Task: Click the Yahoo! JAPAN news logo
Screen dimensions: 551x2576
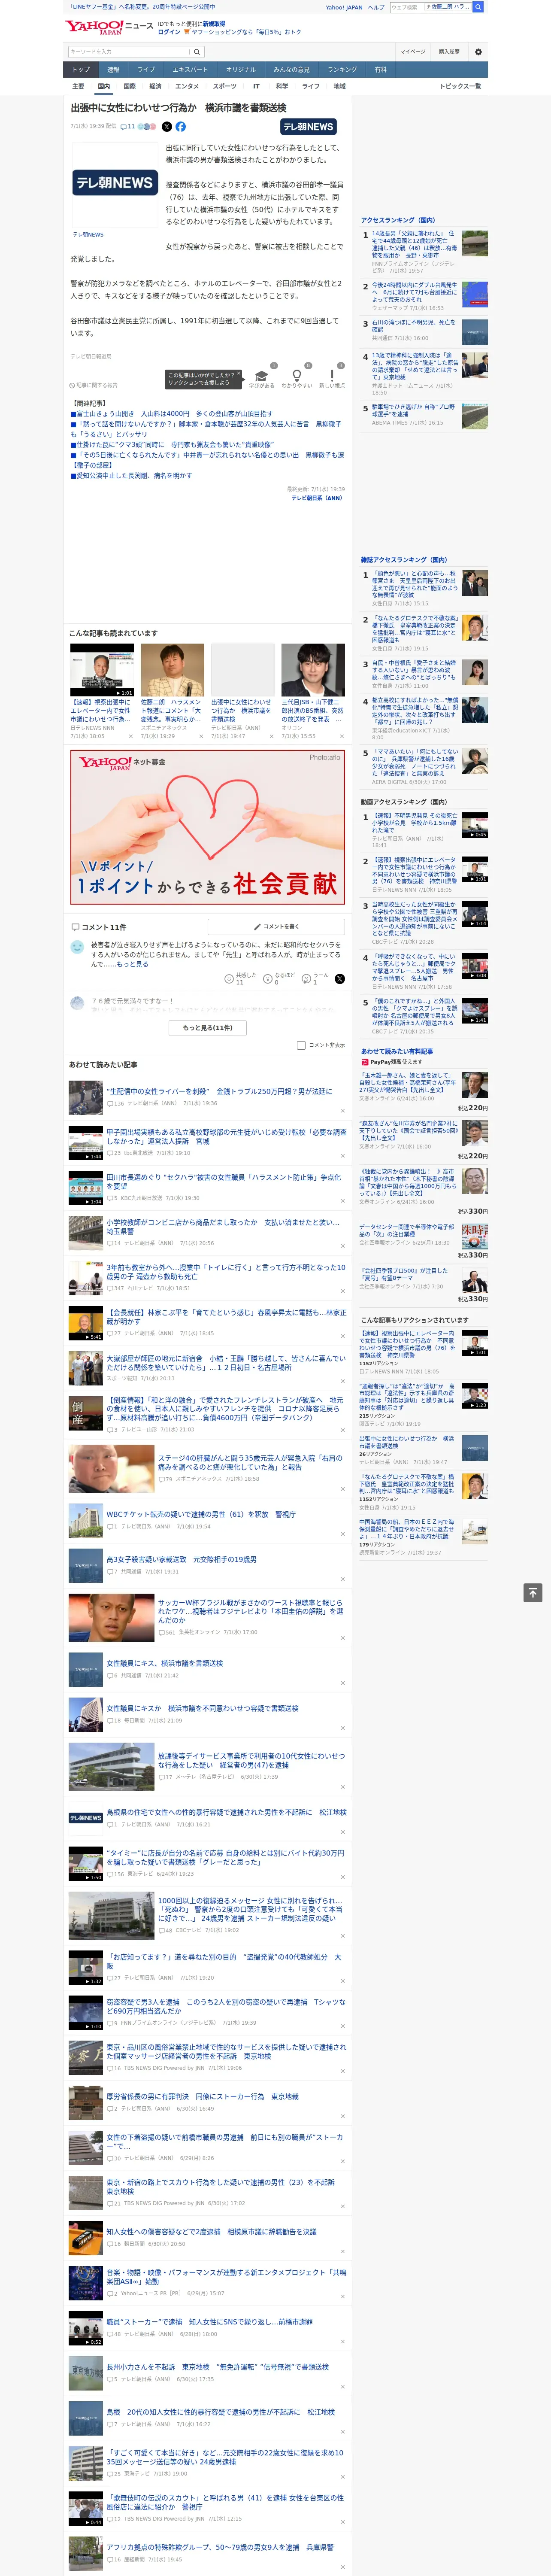Action: tap(110, 27)
